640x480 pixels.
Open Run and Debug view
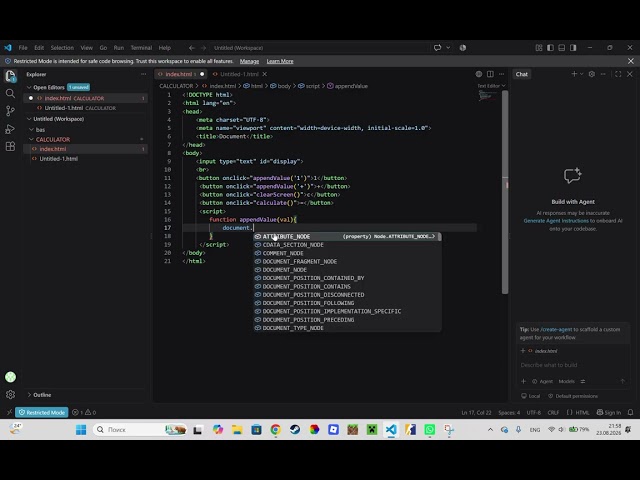click(x=10, y=129)
